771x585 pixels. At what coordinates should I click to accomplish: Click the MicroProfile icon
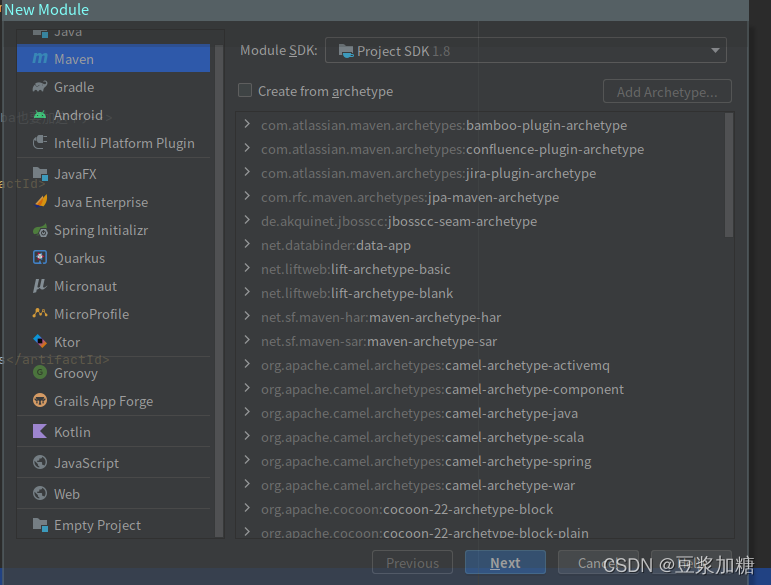[40, 313]
